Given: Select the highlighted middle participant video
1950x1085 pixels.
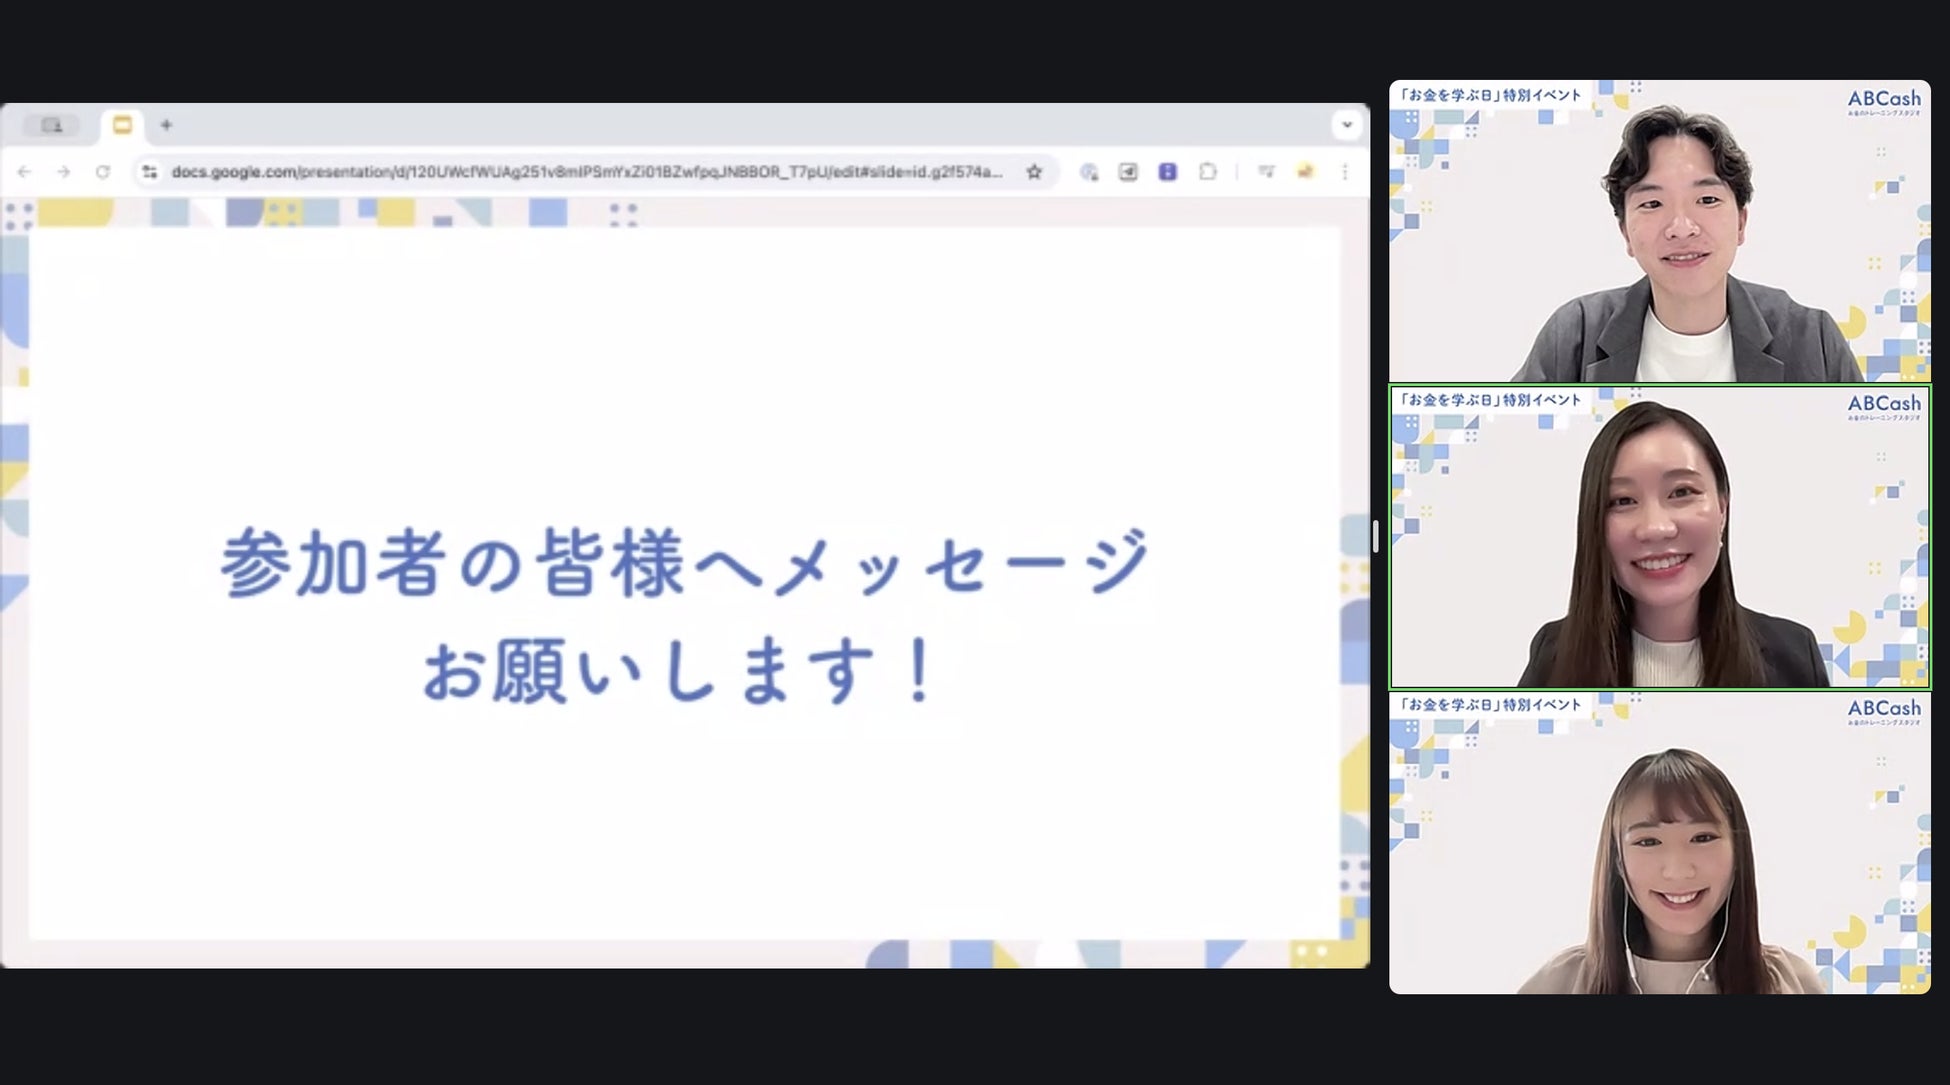Looking at the screenshot, I should (x=1659, y=537).
